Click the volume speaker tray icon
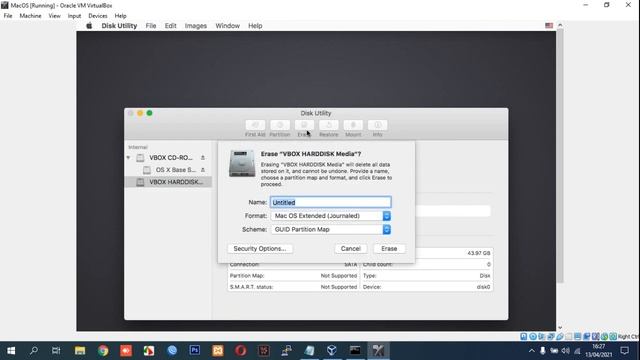Viewport: 640px width, 360px height. pos(565,351)
